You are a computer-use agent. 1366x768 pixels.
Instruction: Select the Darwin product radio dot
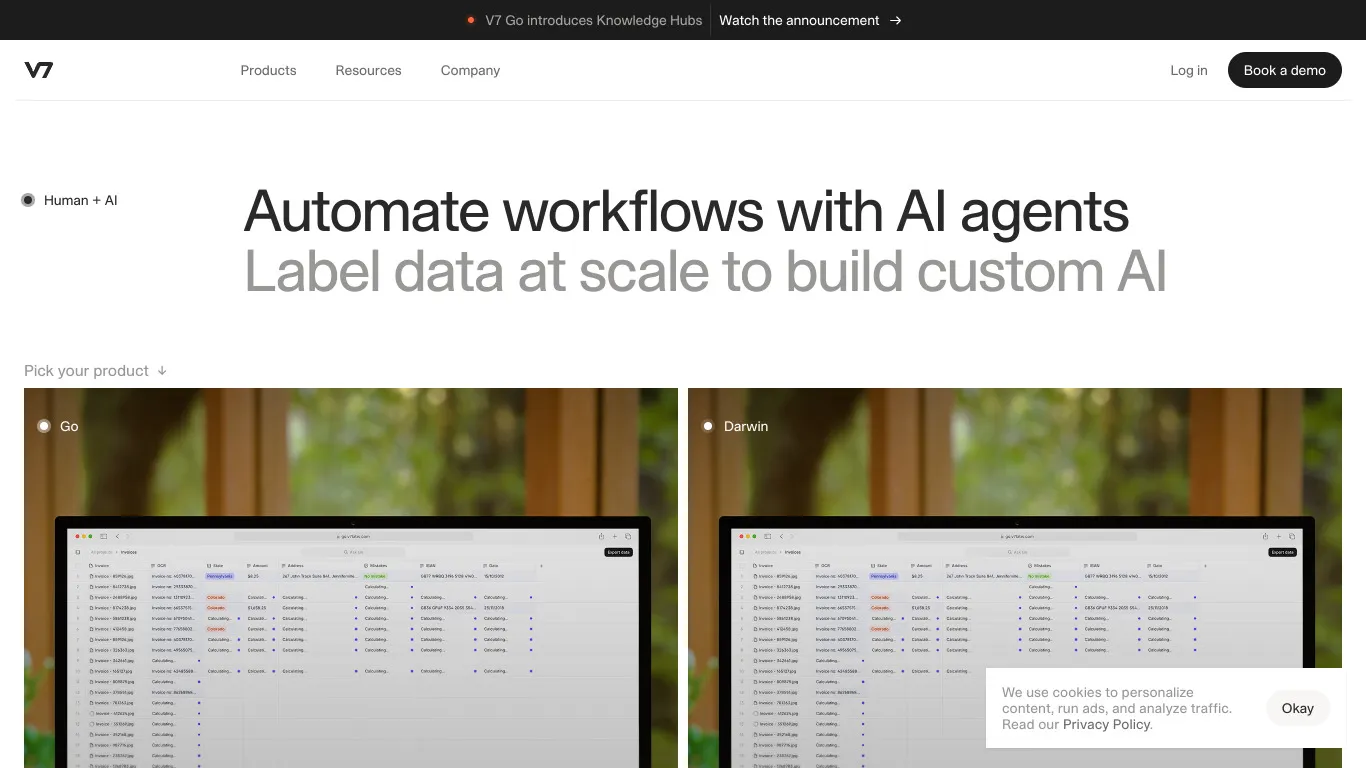coord(708,426)
